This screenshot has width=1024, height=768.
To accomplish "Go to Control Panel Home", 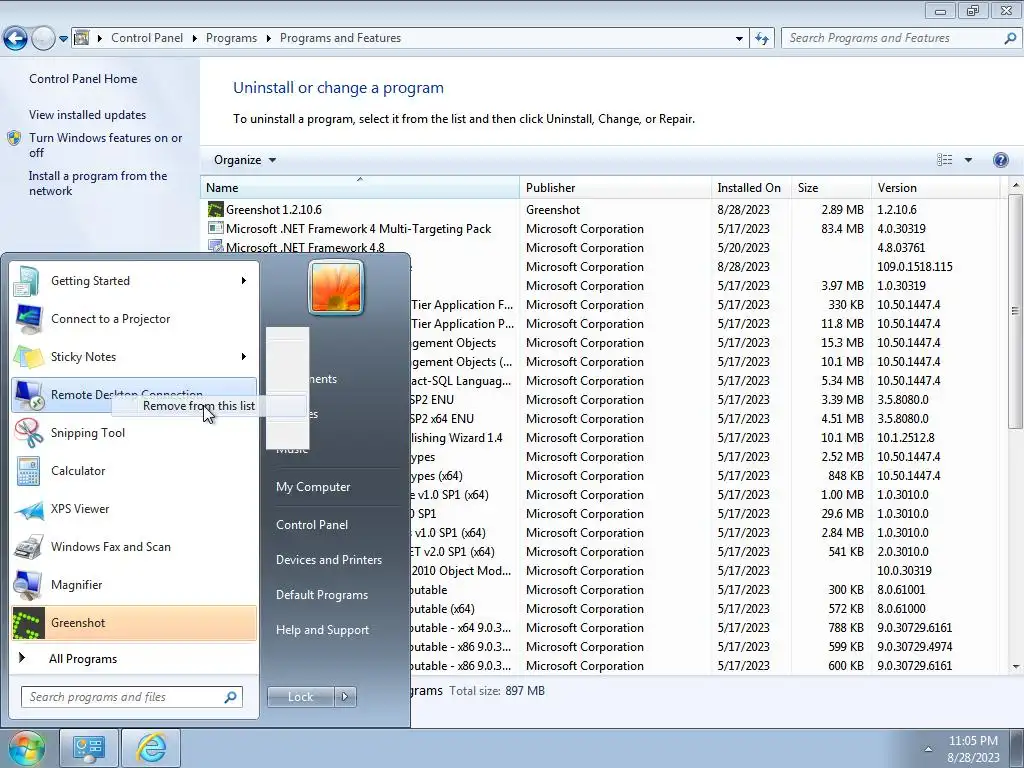I will (x=83, y=79).
